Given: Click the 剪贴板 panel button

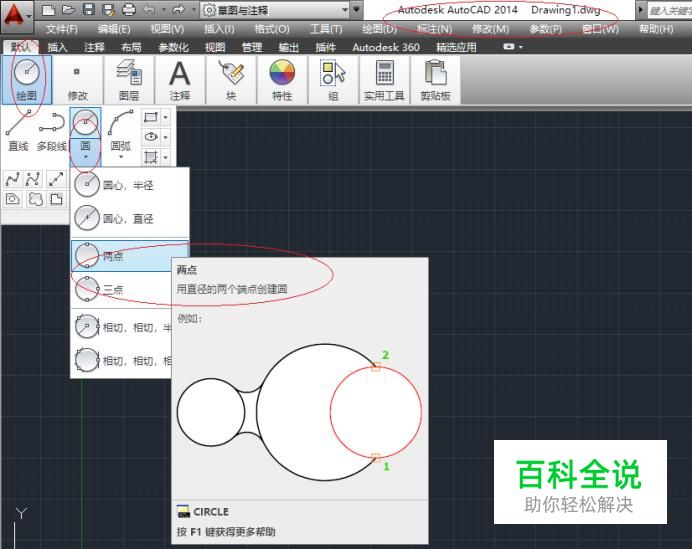Looking at the screenshot, I should 436,80.
